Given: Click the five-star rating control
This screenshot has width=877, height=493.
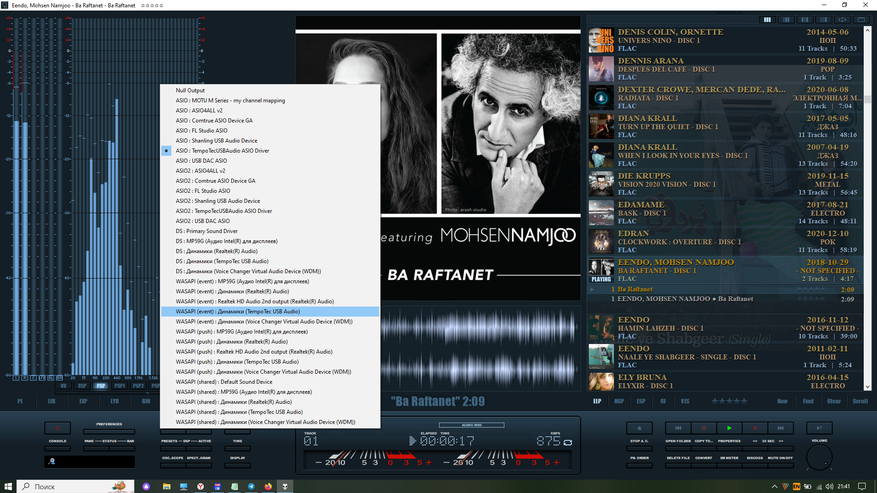Looking at the screenshot, I should 729,401.
